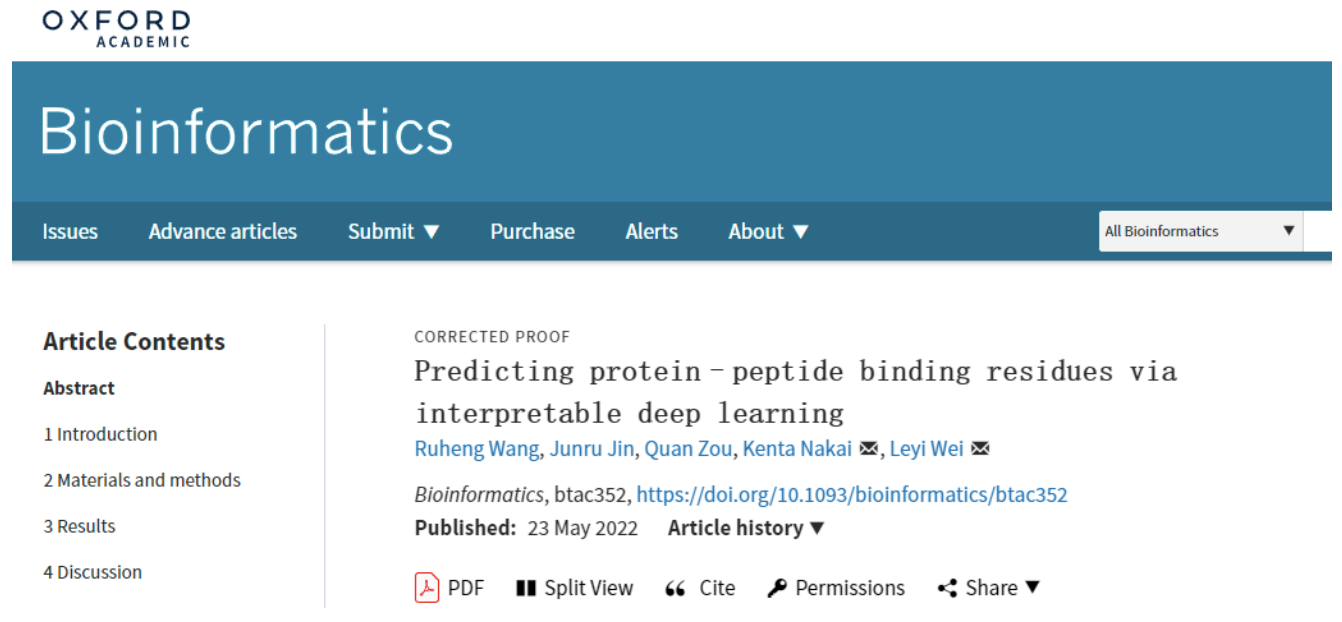The height and width of the screenshot is (622, 1342).
Task: Expand the Article history section
Action: [746, 528]
